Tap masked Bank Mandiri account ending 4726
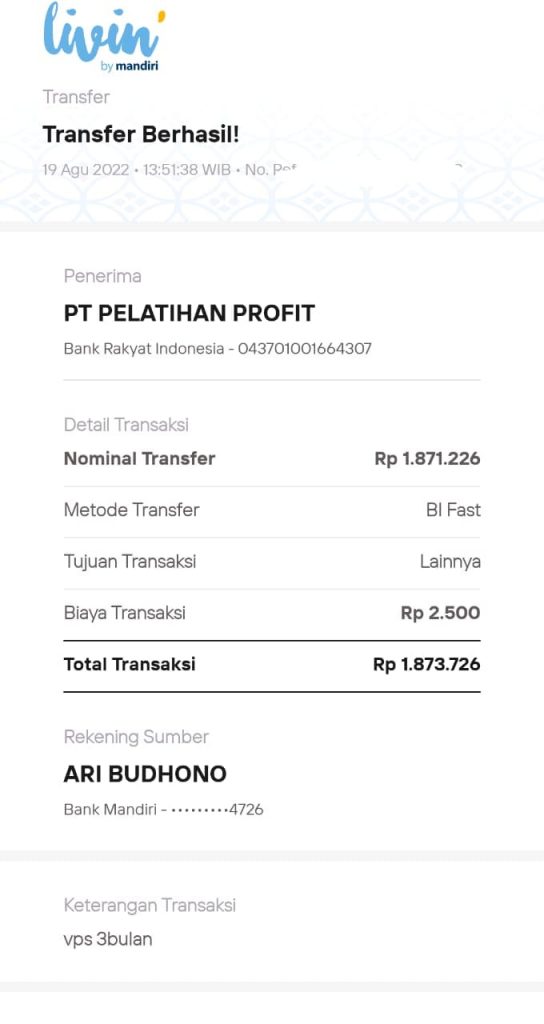The height and width of the screenshot is (1024, 544). click(x=164, y=810)
